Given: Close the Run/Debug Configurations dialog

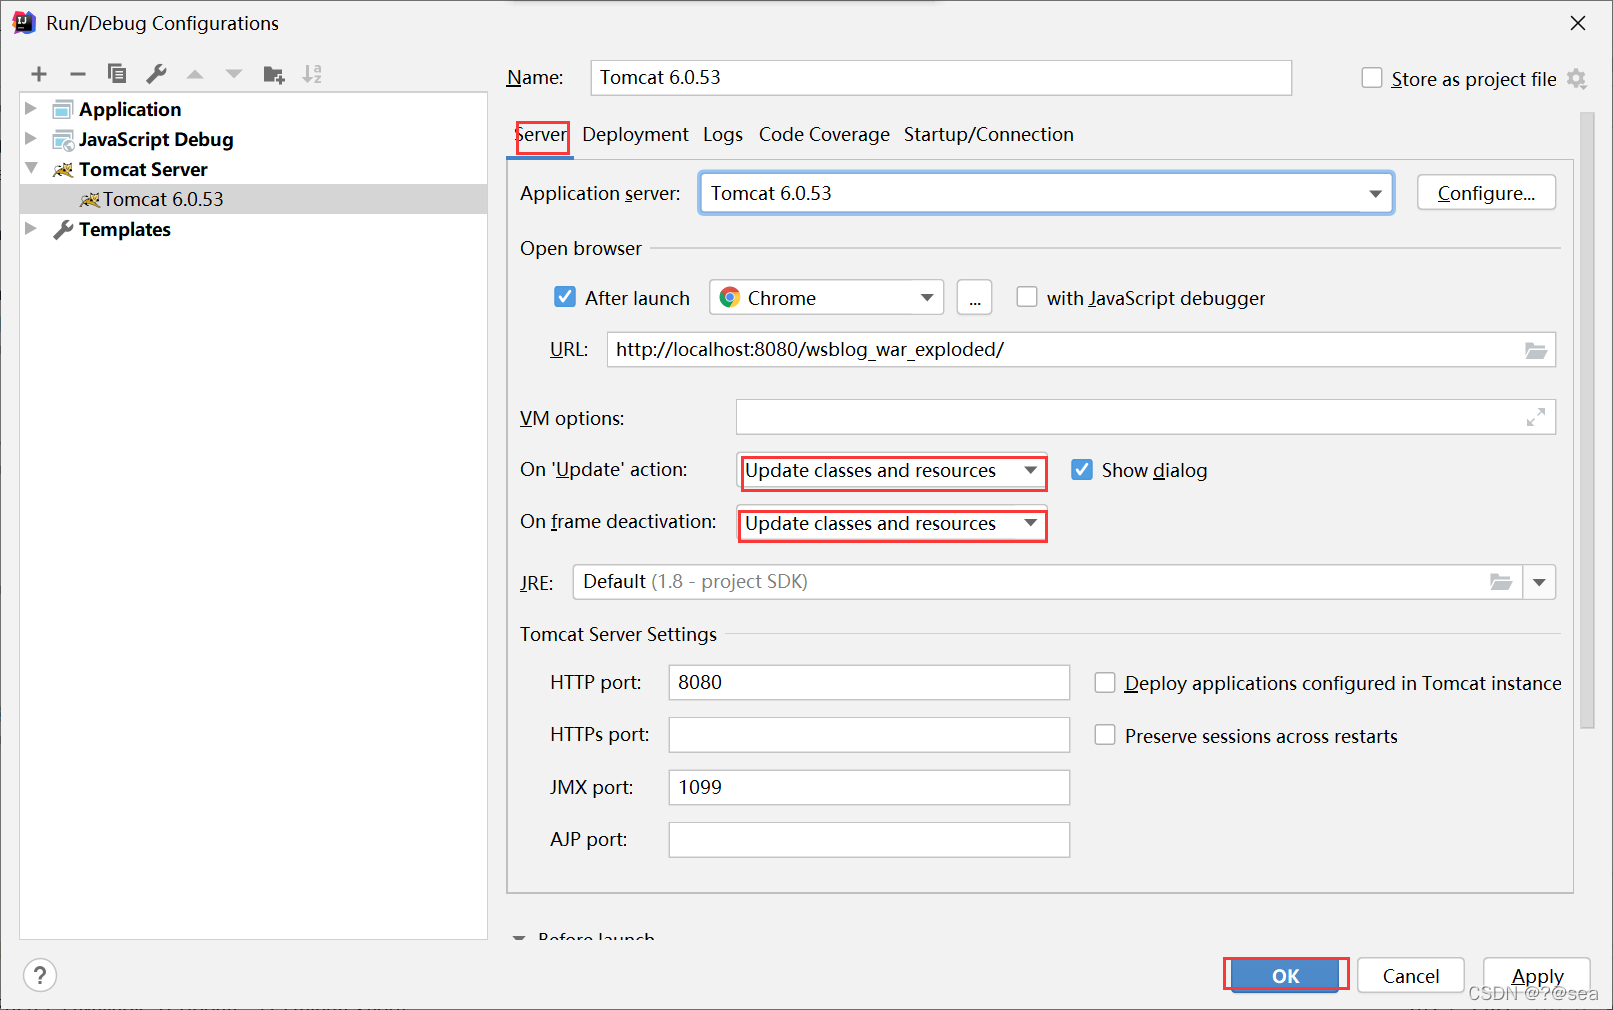Looking at the screenshot, I should [1578, 23].
